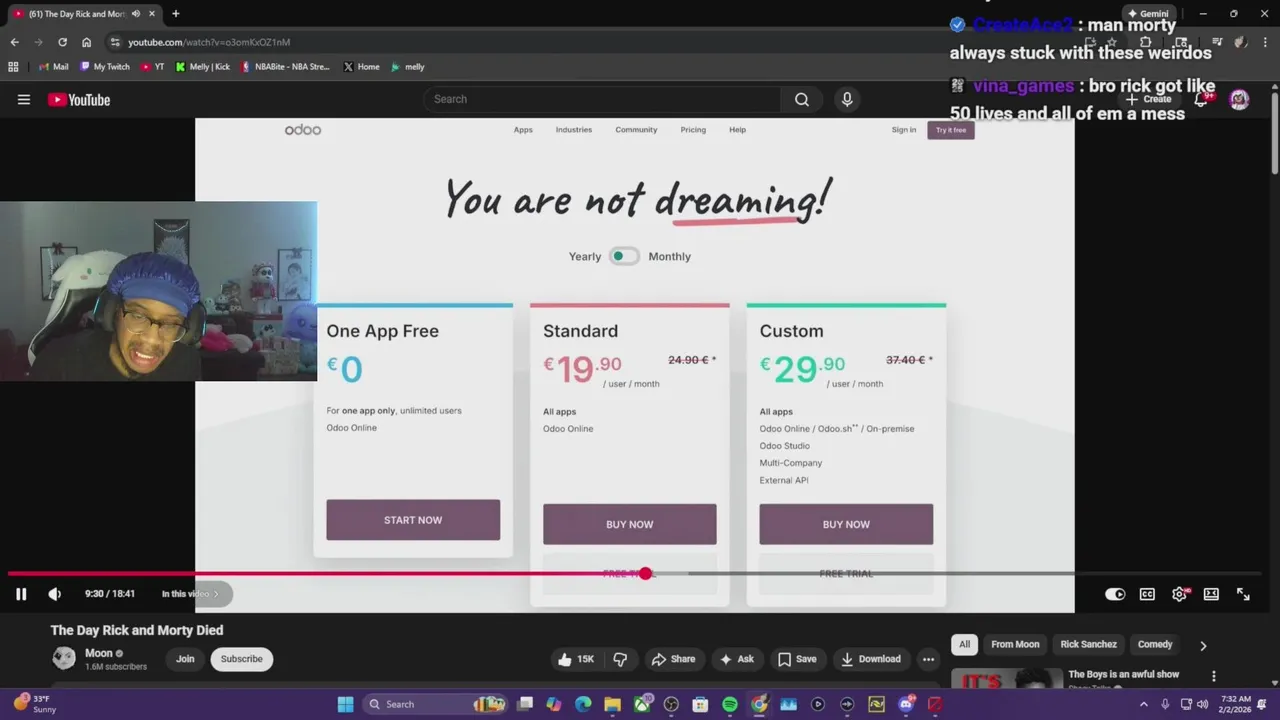Screen dimensions: 1280x720
Task: Reload the page
Action: coord(62,42)
